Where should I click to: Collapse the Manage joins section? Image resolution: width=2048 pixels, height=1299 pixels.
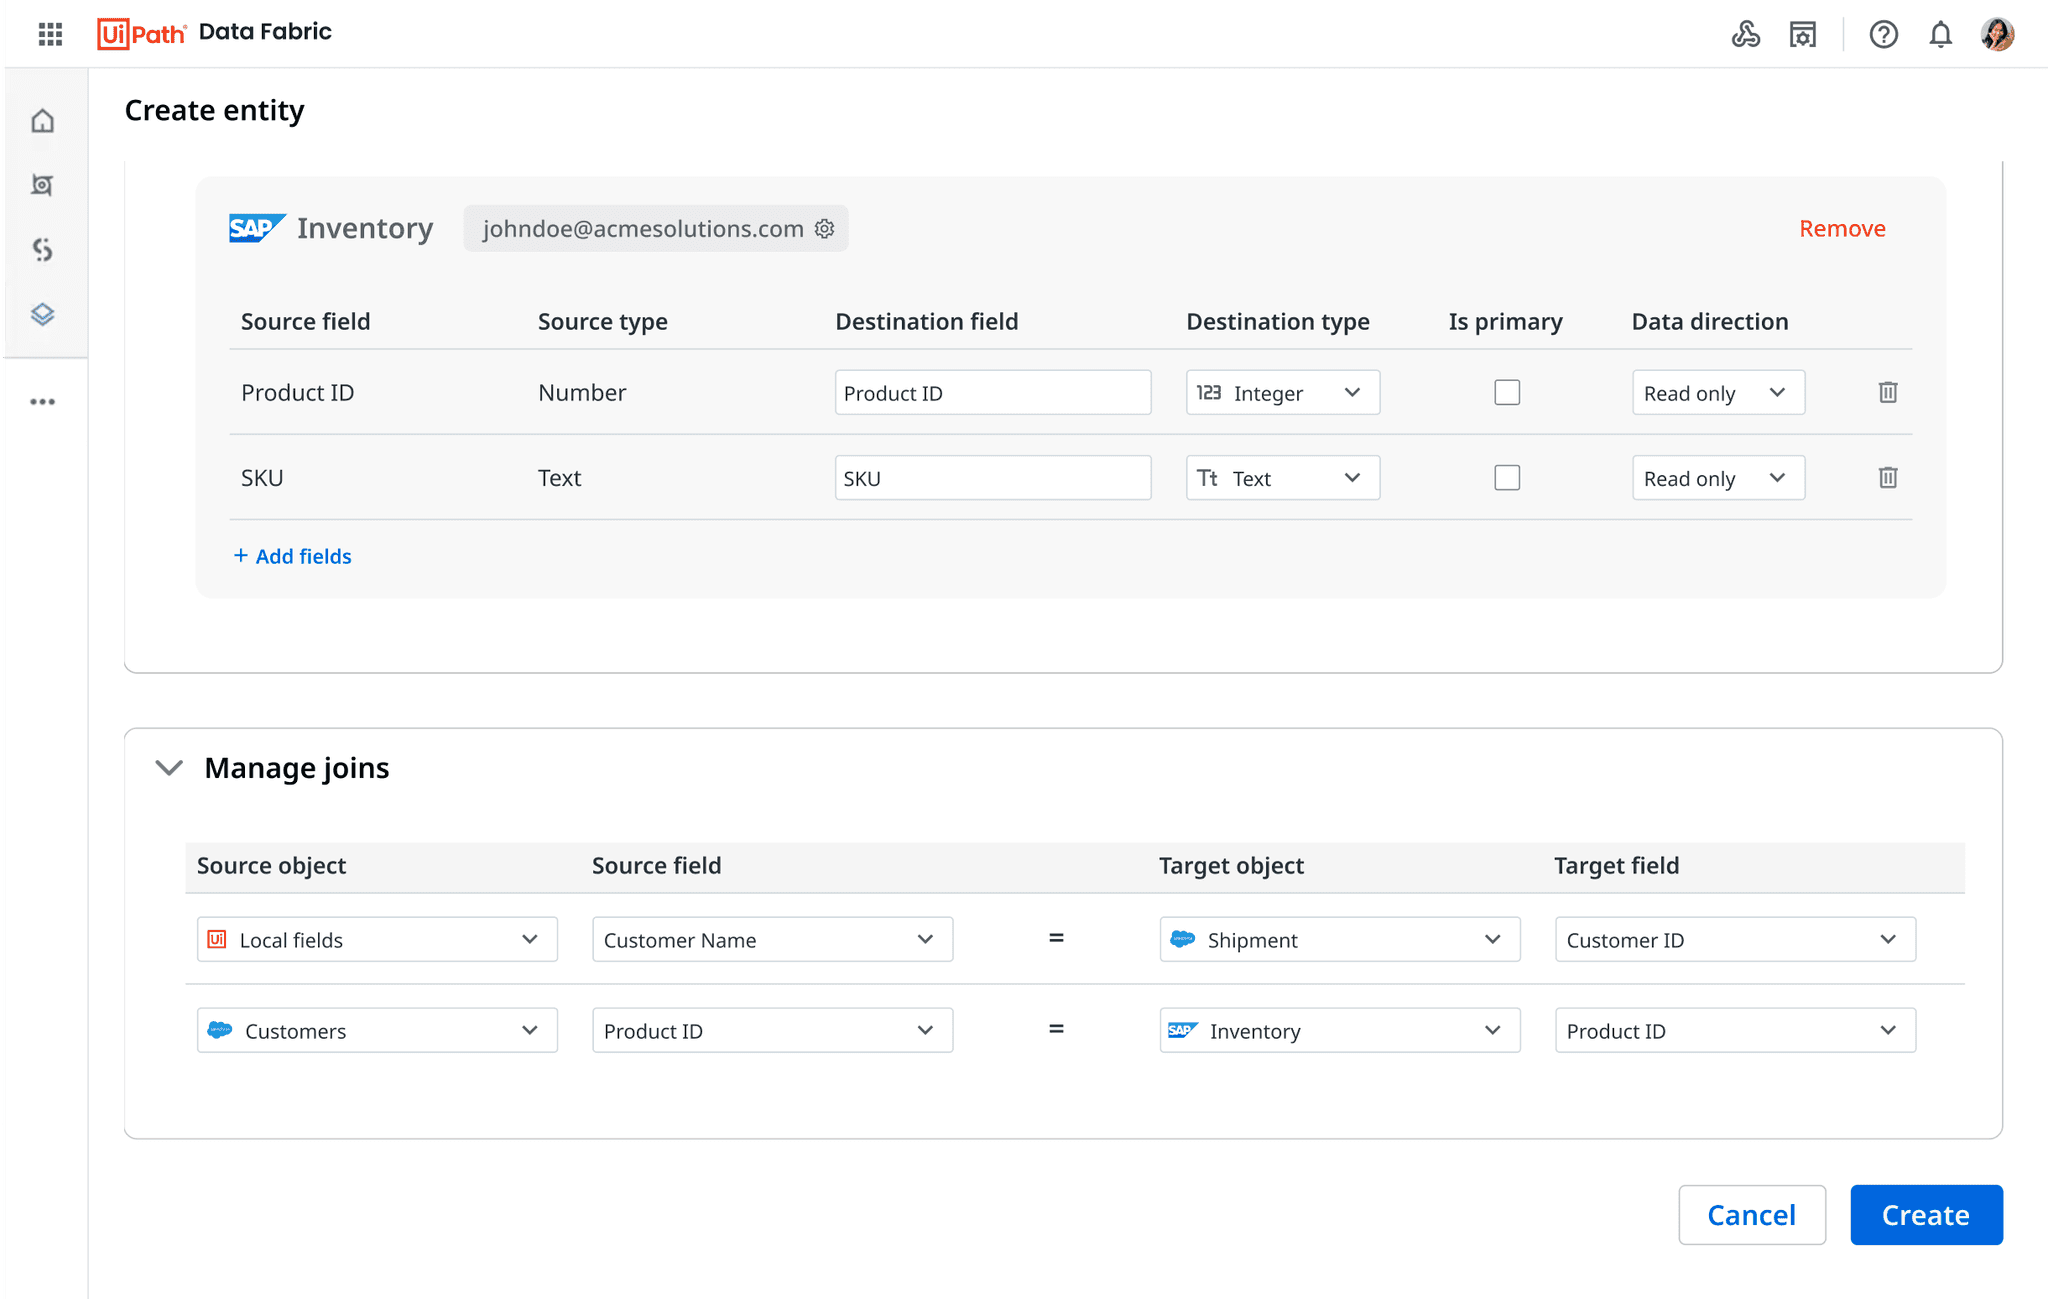pos(169,768)
